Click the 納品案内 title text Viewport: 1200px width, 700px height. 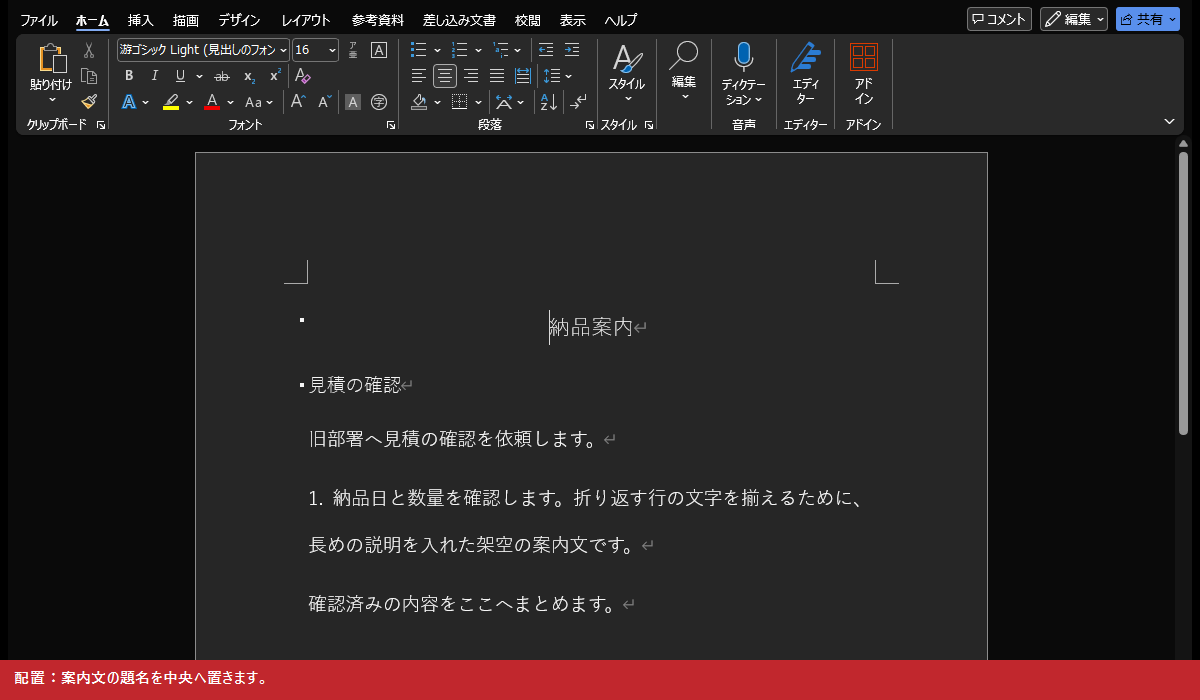coord(591,327)
